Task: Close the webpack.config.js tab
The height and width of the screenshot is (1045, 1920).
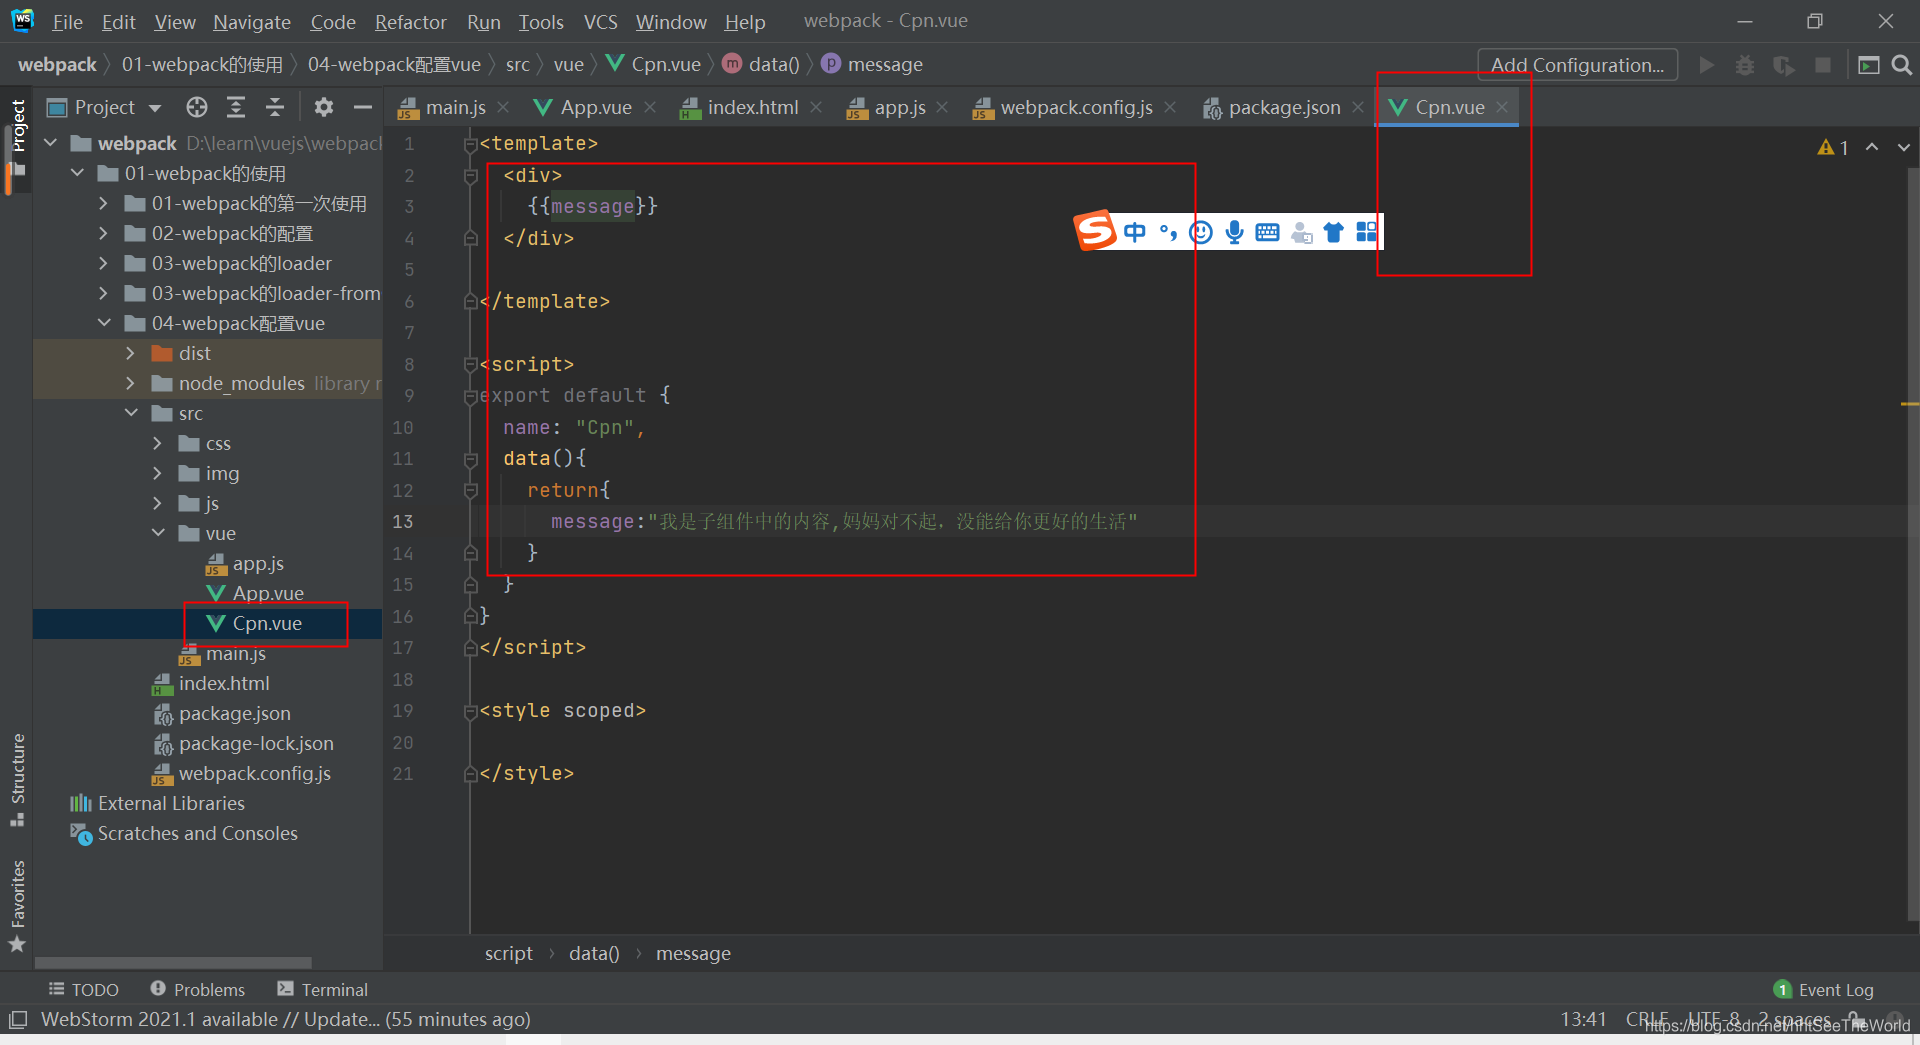Action: click(x=1170, y=107)
